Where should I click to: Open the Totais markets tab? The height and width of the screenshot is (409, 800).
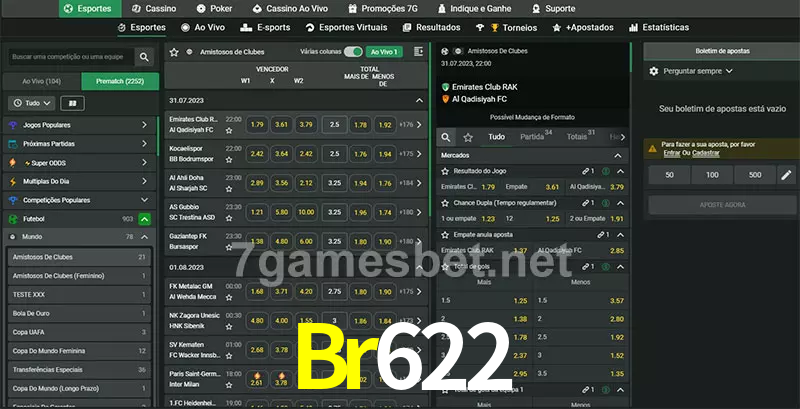point(581,137)
